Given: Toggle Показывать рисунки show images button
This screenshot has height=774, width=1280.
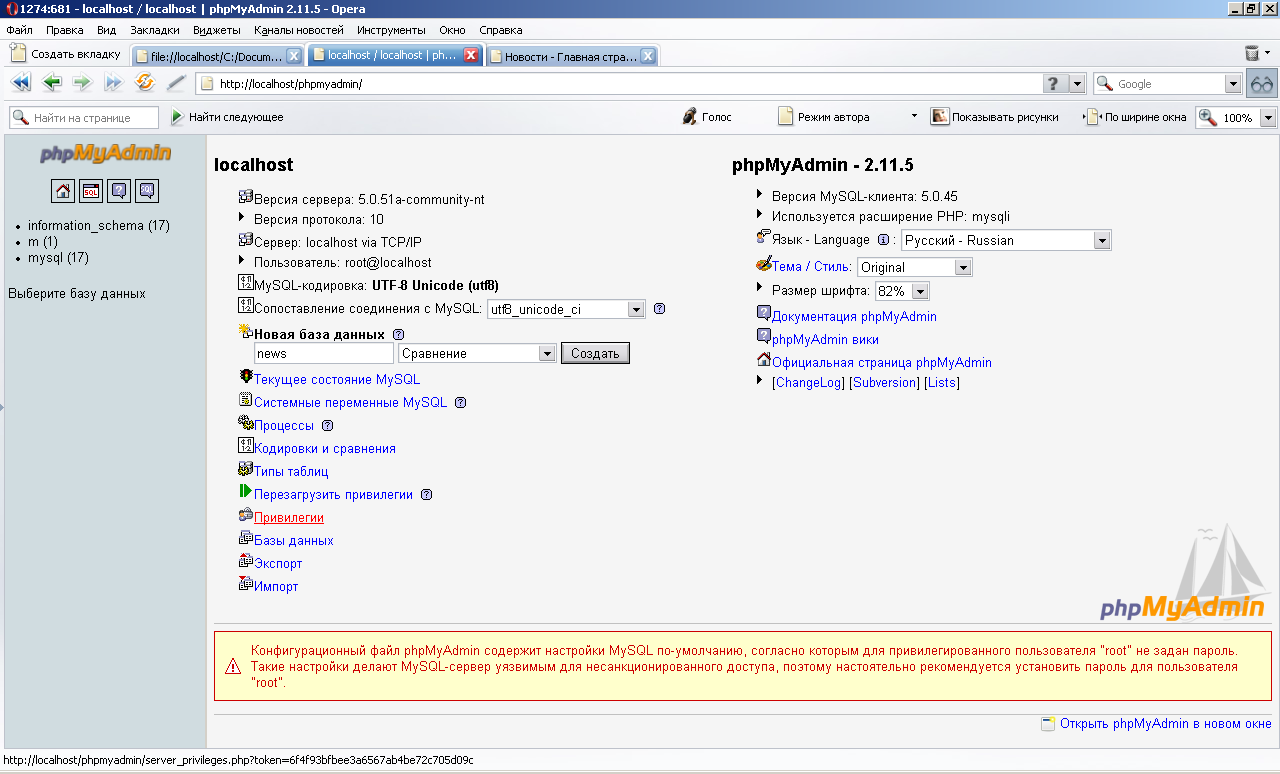Looking at the screenshot, I should pos(995,117).
